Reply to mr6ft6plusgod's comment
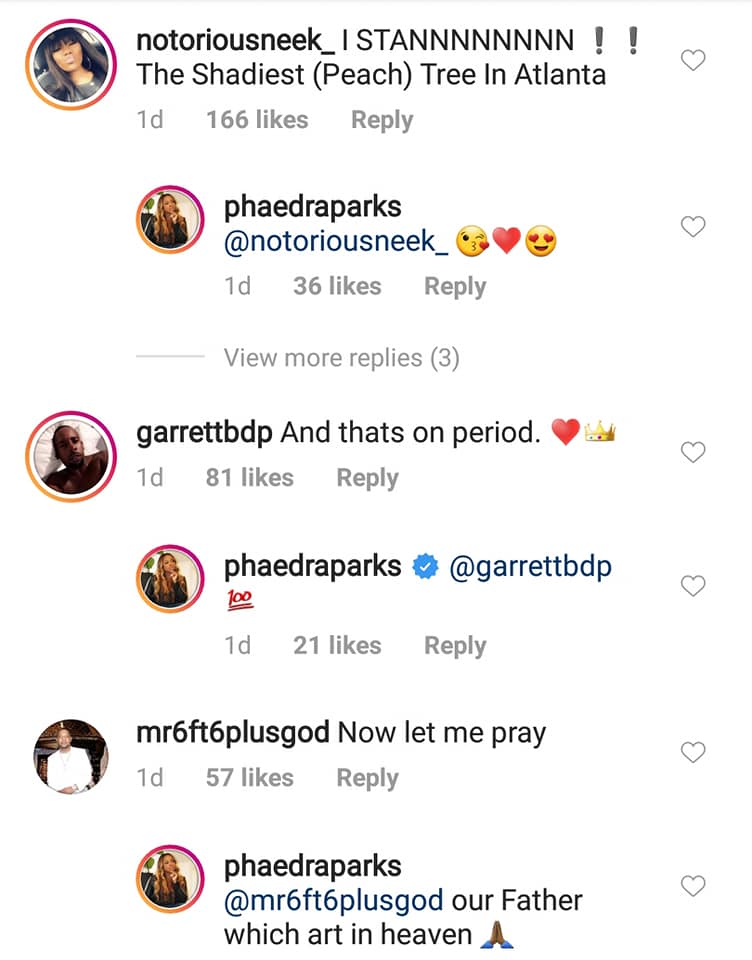The height and width of the screenshot is (960, 752). [367, 778]
